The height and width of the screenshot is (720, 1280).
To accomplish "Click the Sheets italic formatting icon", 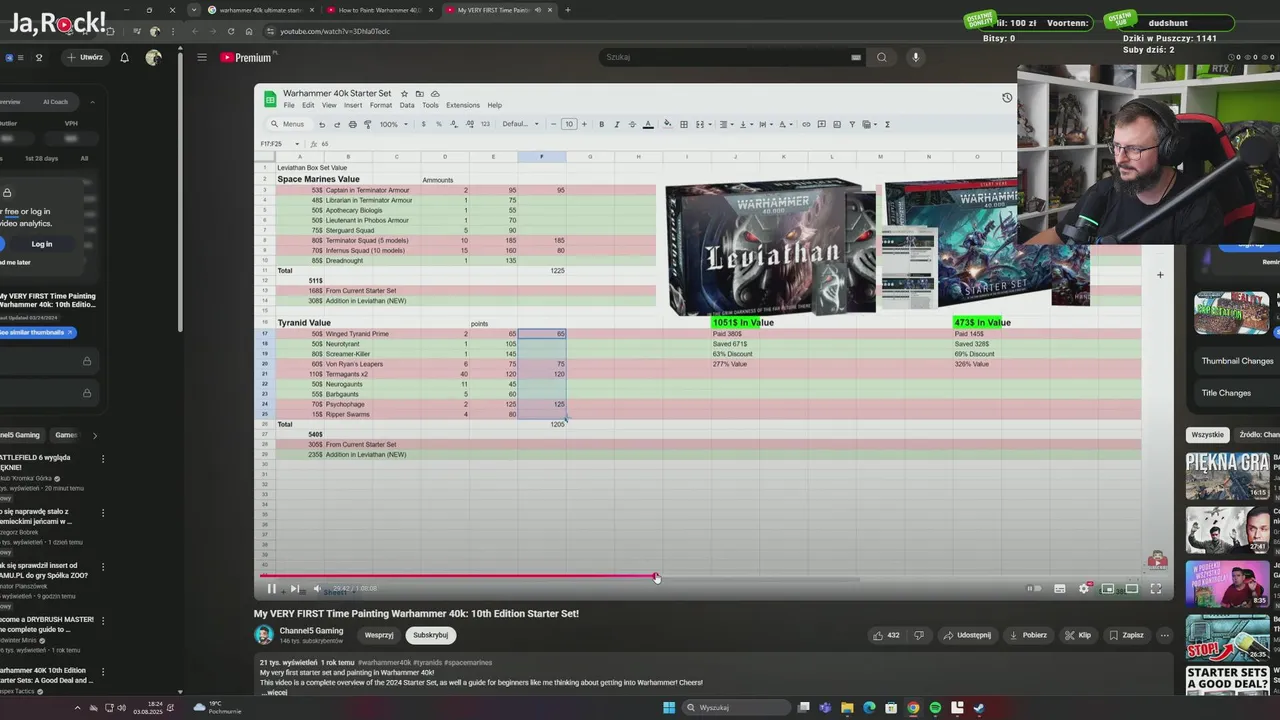I will coord(617,124).
